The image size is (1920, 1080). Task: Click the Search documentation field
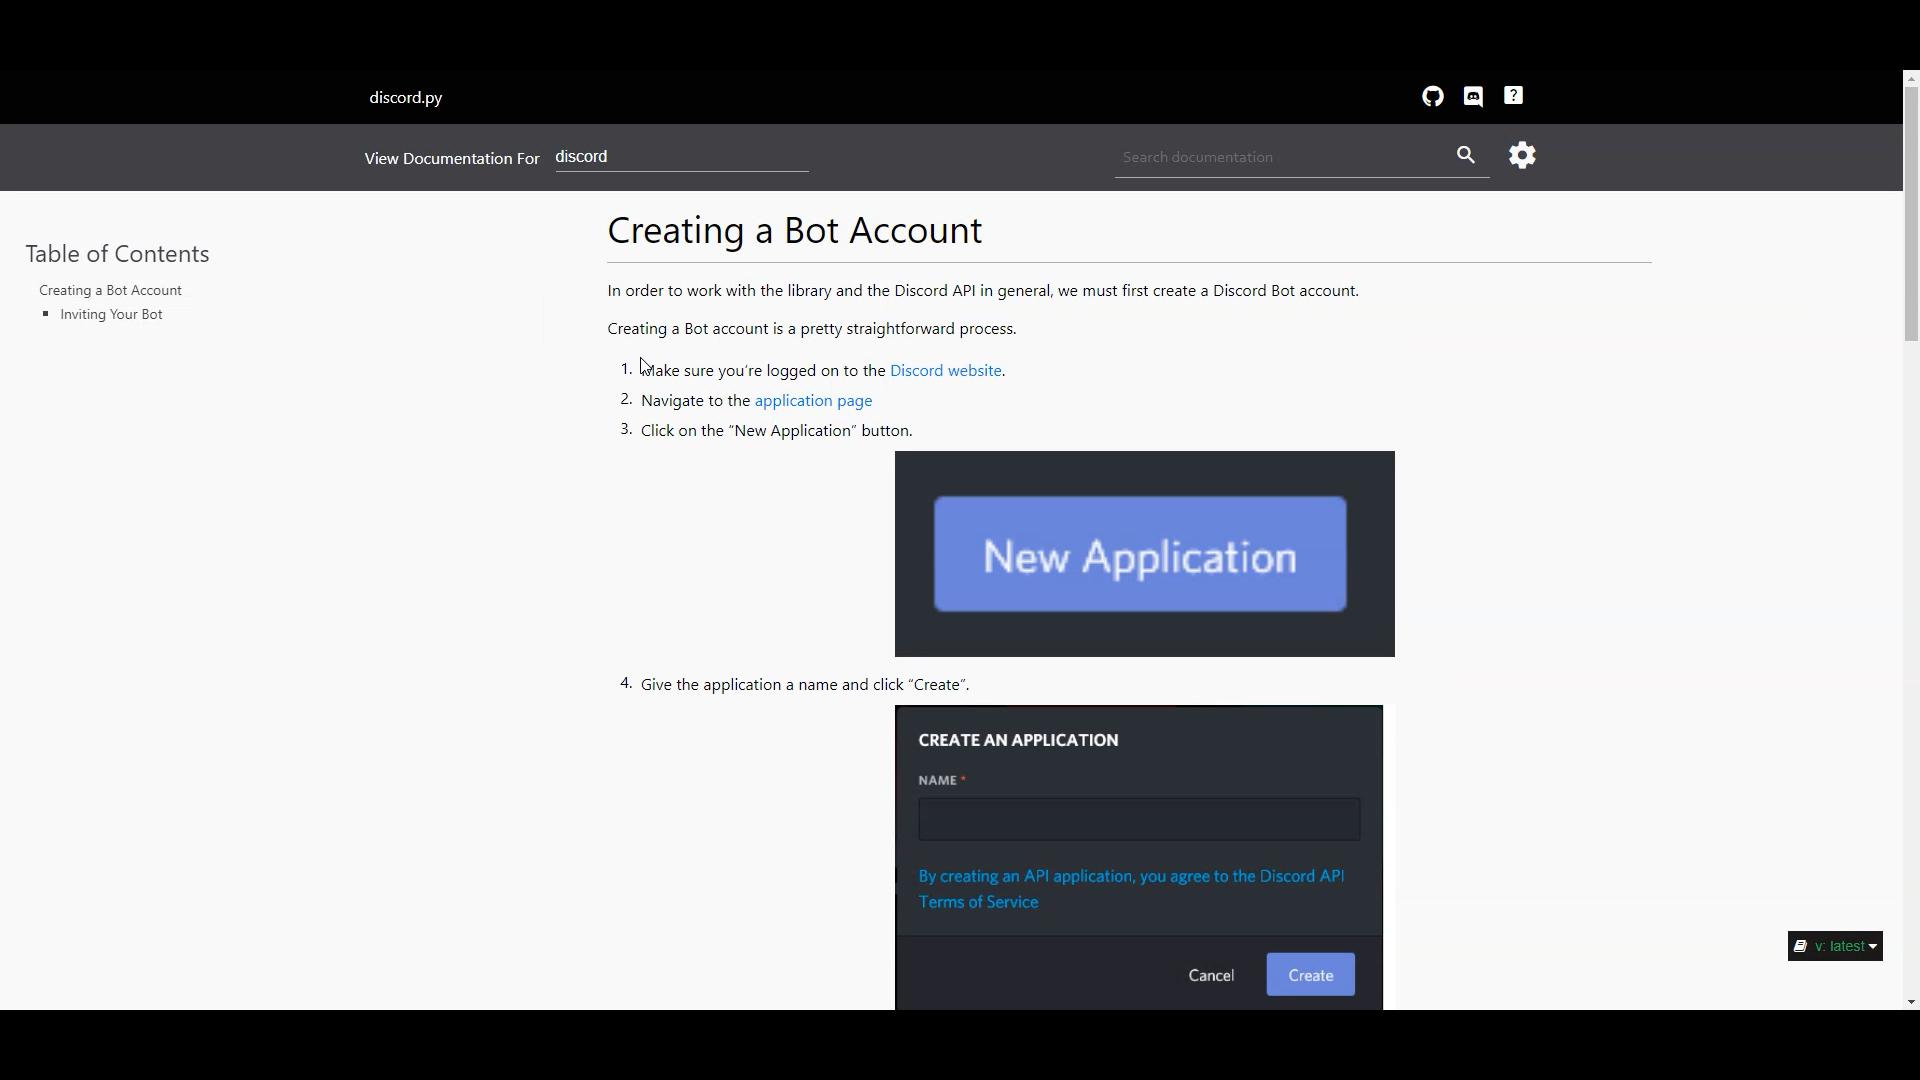(x=1280, y=157)
